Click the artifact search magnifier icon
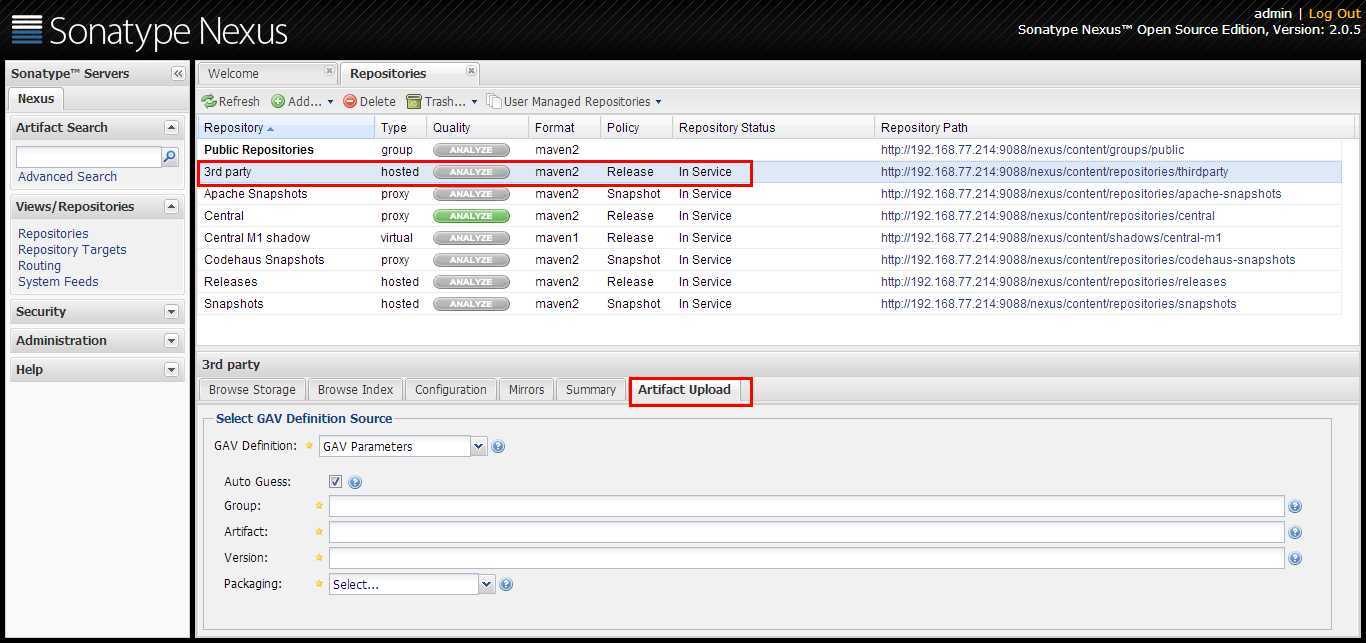Image resolution: width=1366 pixels, height=643 pixels. [170, 157]
